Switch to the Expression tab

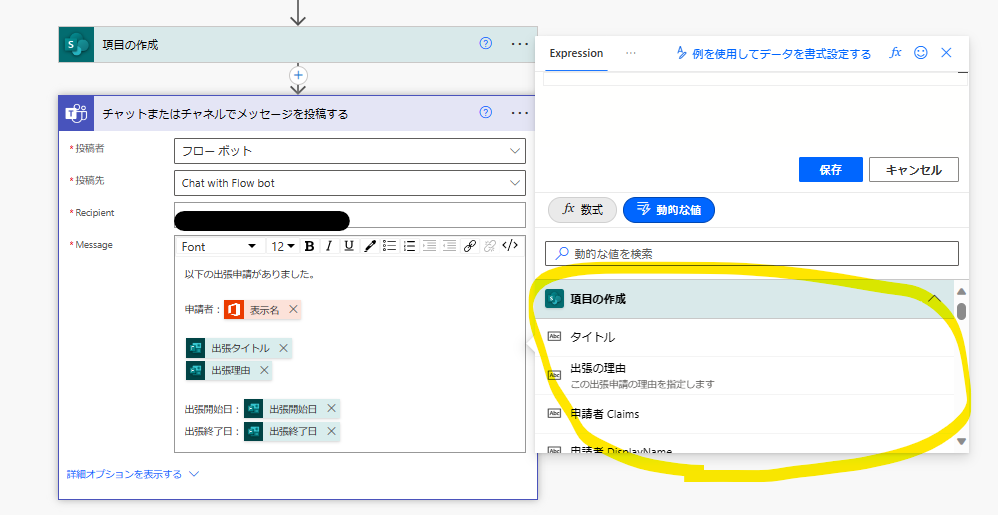click(x=576, y=53)
